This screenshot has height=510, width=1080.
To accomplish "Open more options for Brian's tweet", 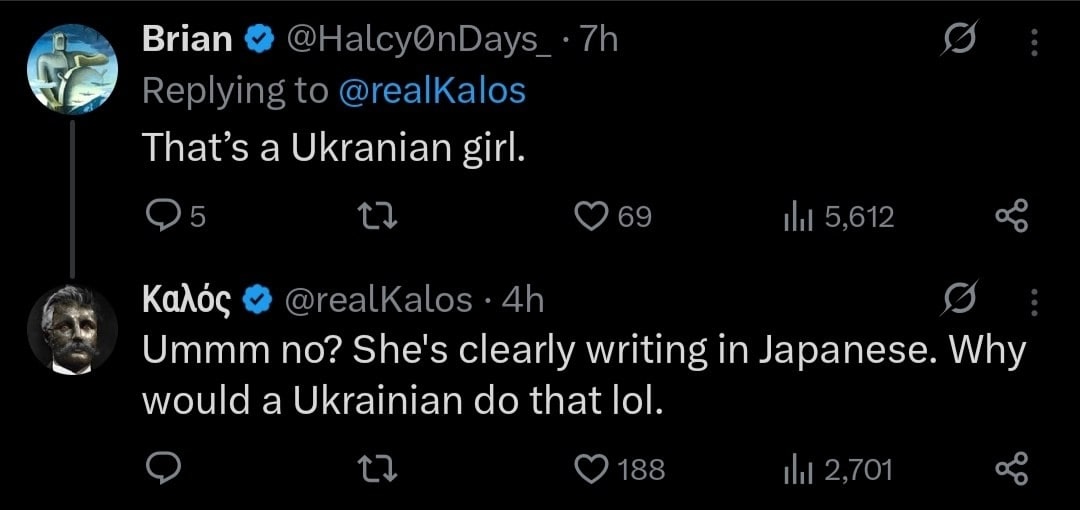I will [x=1034, y=41].
